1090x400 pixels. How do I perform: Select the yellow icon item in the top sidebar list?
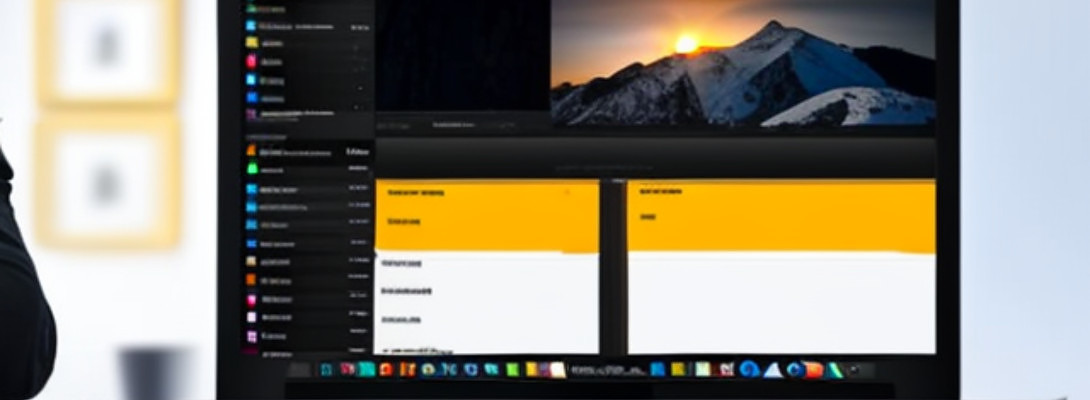pyautogui.click(x=252, y=43)
